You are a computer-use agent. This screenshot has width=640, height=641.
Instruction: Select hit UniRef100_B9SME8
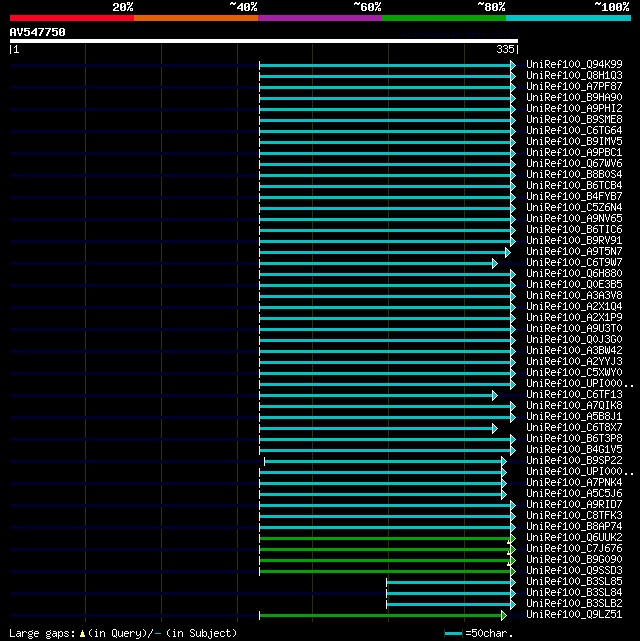pos(574,119)
